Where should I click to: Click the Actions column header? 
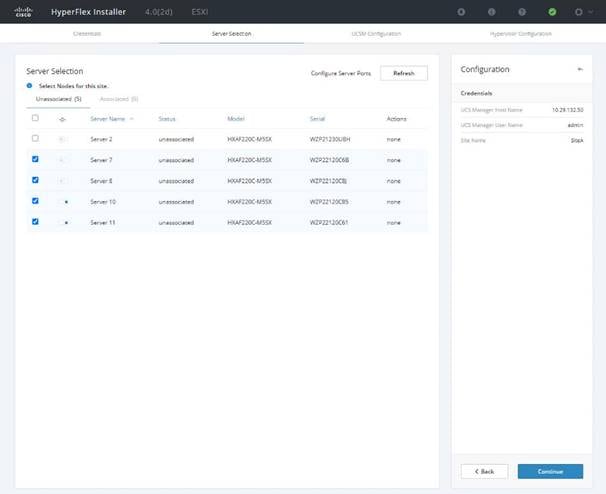[x=397, y=119]
